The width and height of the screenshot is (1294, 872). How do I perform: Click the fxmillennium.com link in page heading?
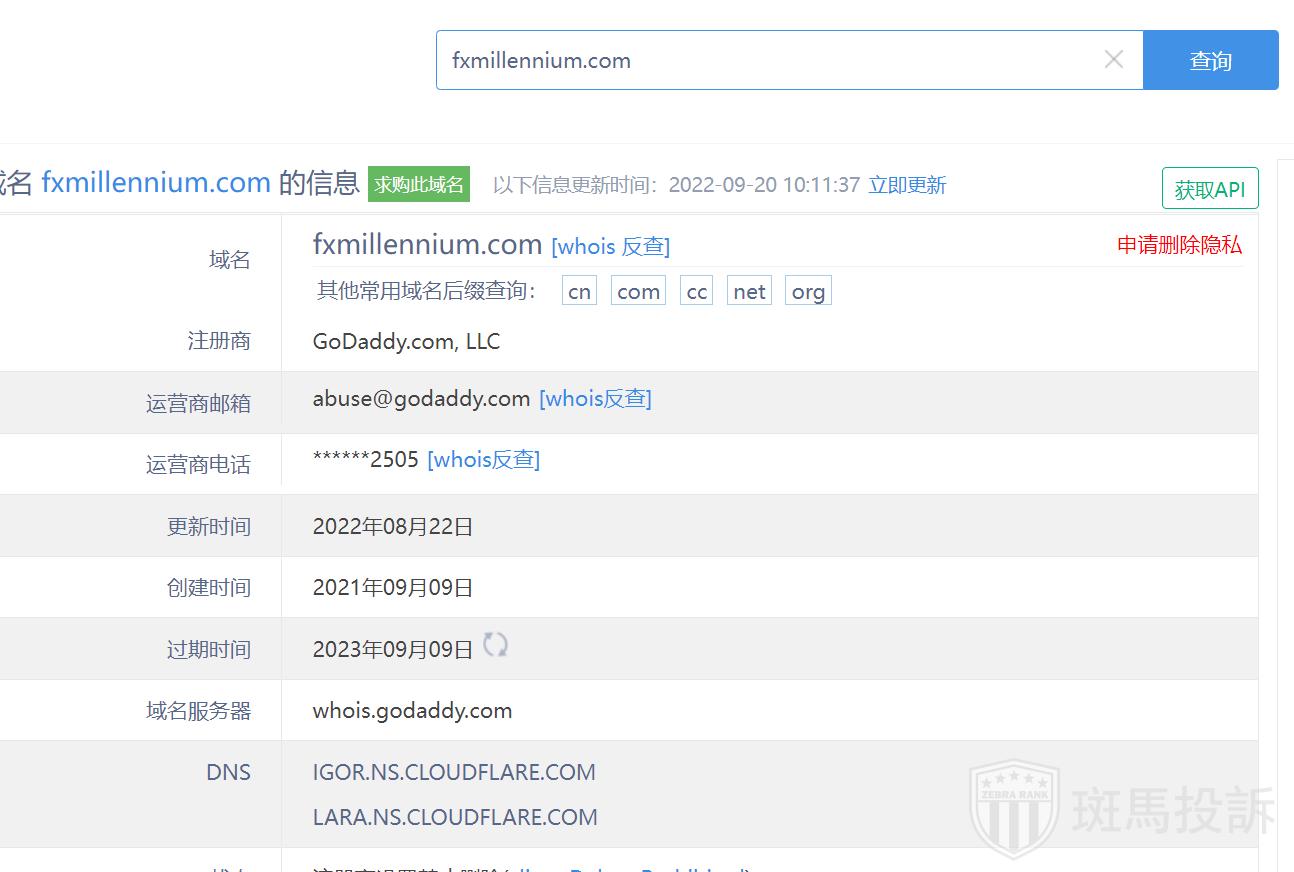coord(156,183)
